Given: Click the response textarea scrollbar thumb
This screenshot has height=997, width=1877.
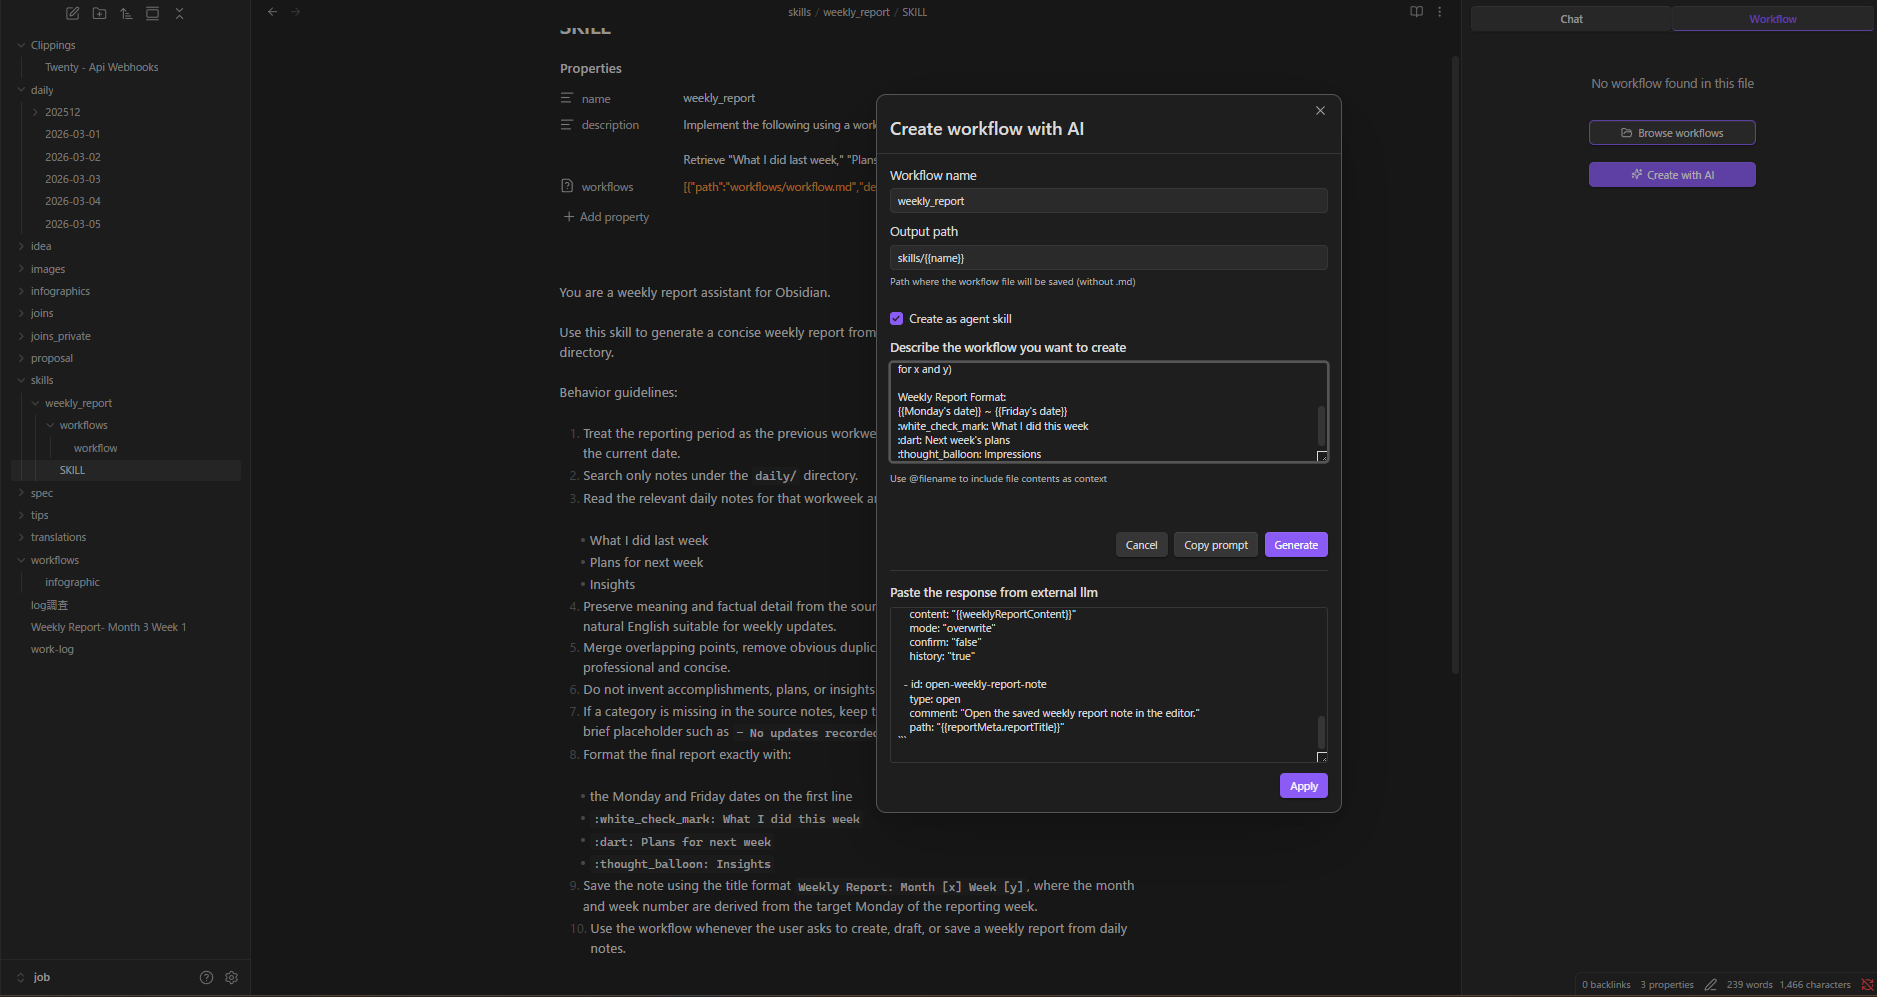Looking at the screenshot, I should (1321, 732).
